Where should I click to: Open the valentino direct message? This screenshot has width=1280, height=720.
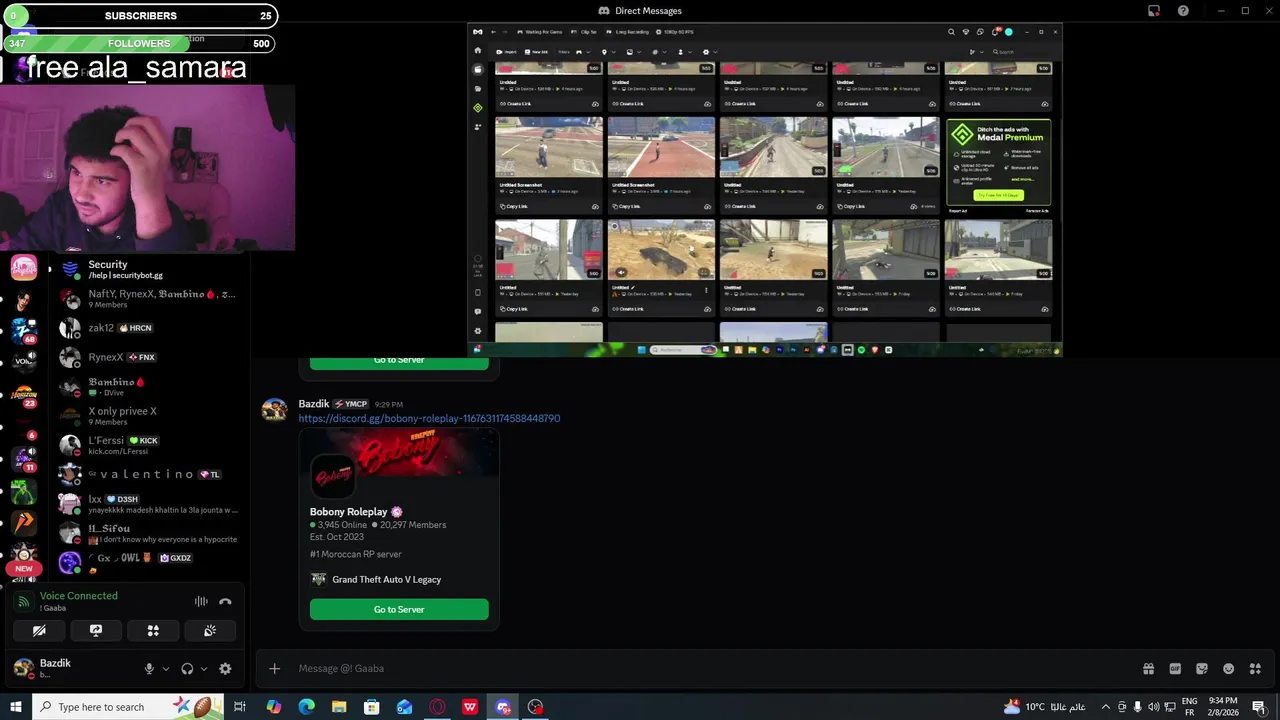click(148, 474)
